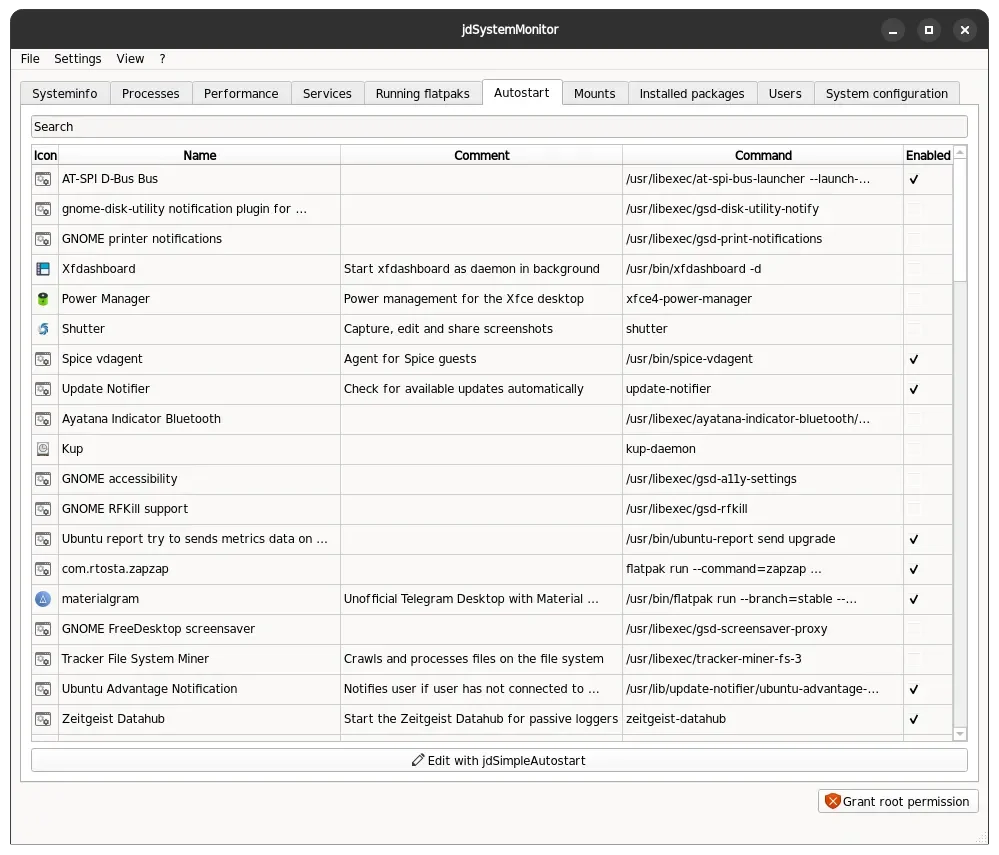Open the Settings menu

coord(77,59)
